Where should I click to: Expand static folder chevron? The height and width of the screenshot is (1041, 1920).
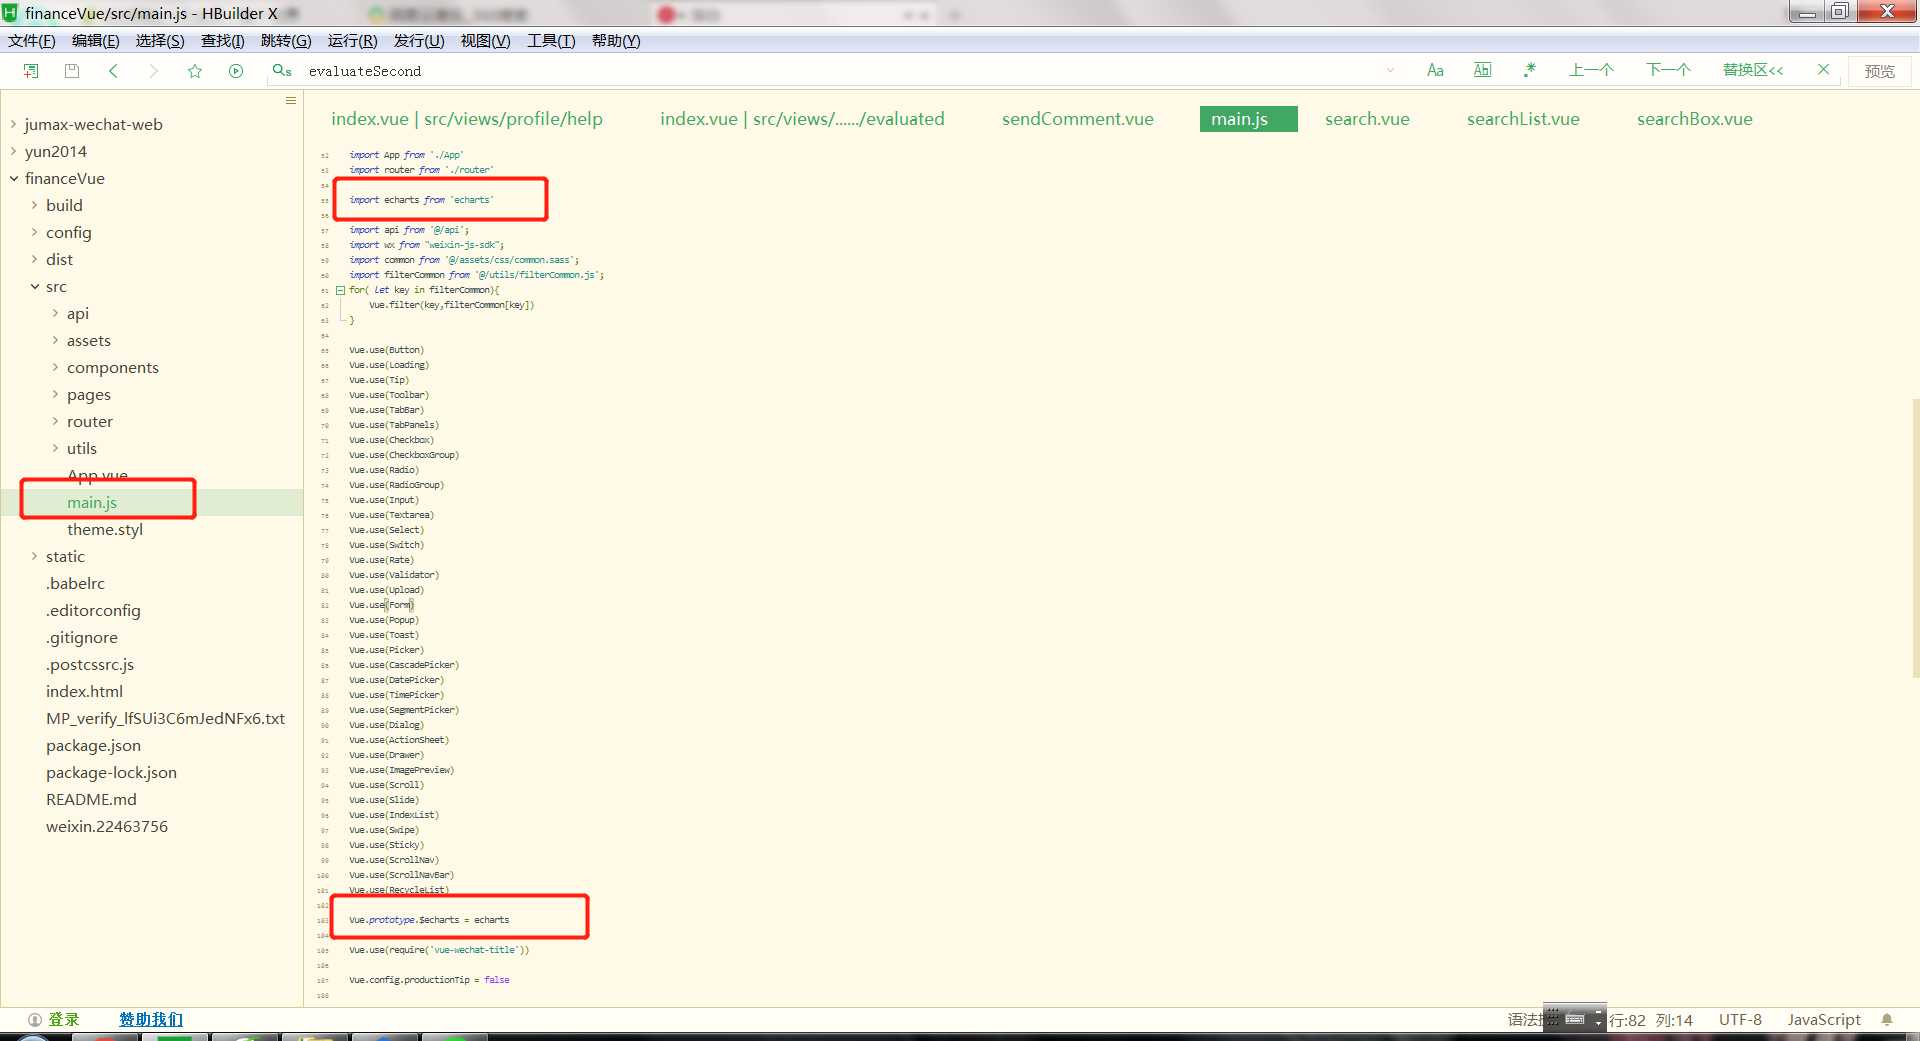point(34,556)
